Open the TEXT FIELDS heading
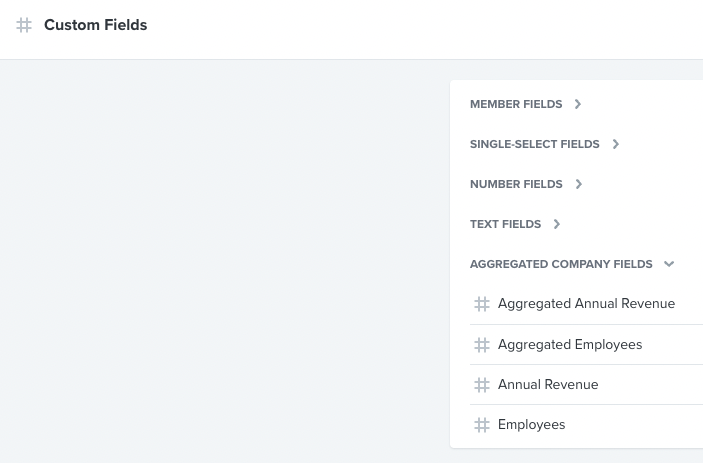Image resolution: width=703 pixels, height=463 pixels. (505, 224)
